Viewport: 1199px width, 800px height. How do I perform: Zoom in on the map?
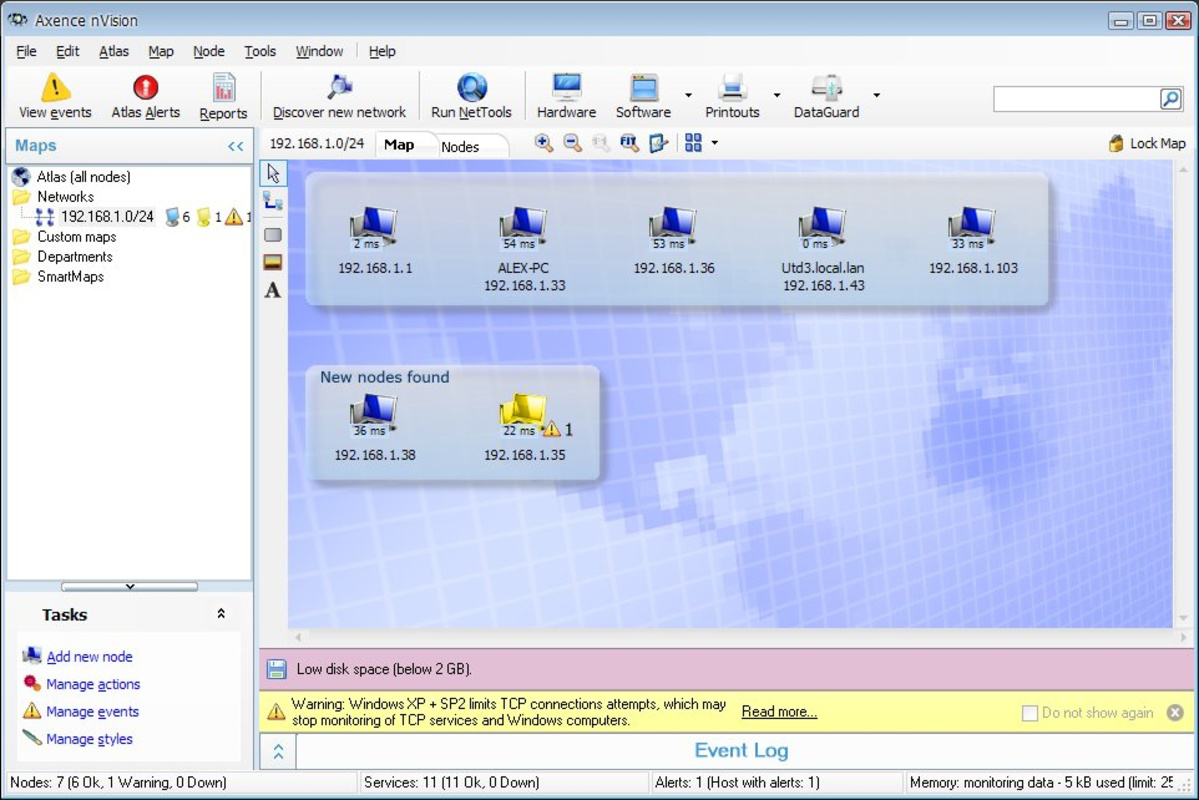[544, 143]
